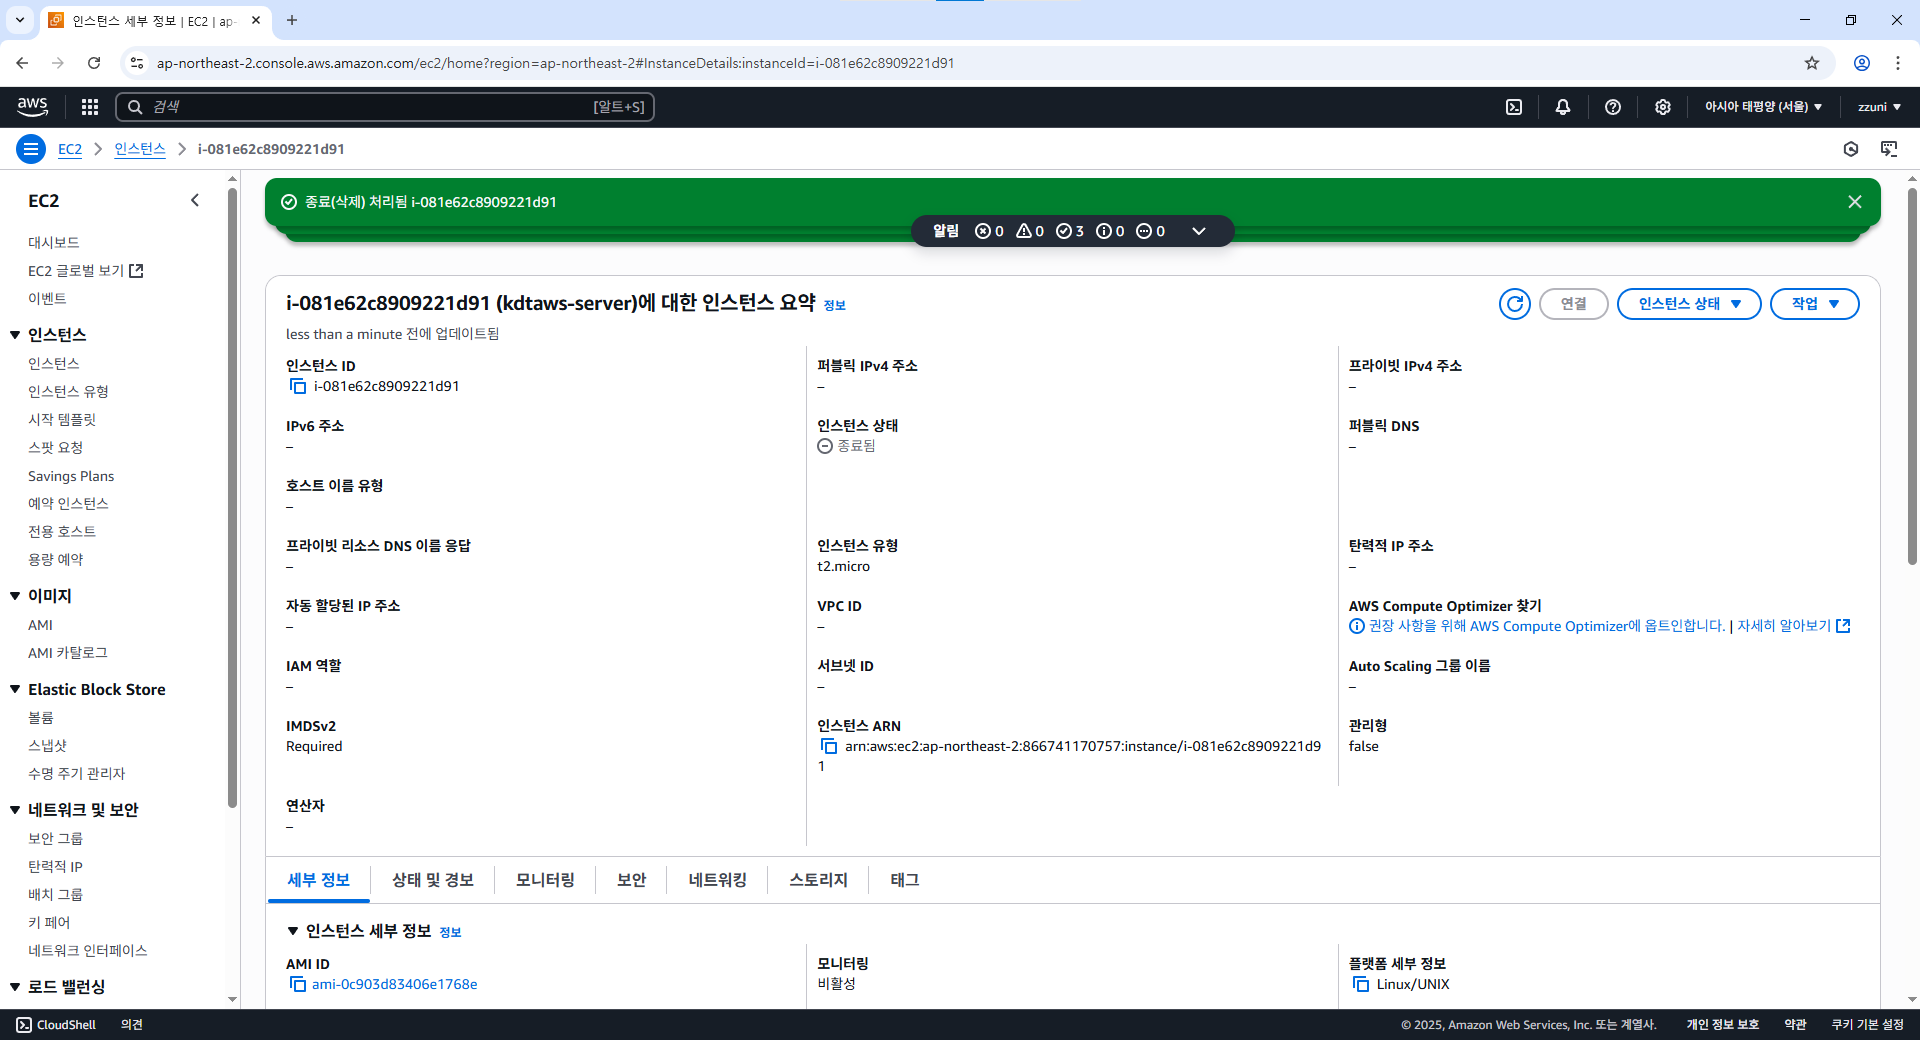Focus the AWS console search field

385,107
